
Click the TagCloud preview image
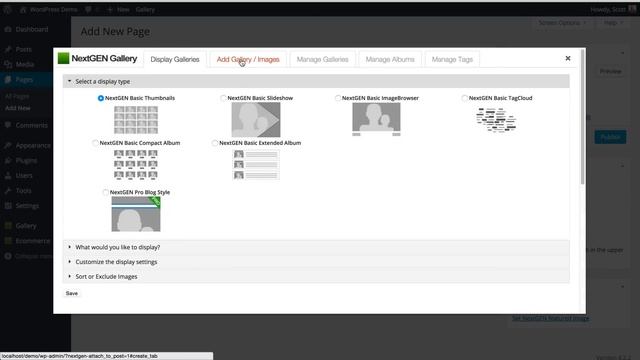click(x=496, y=120)
